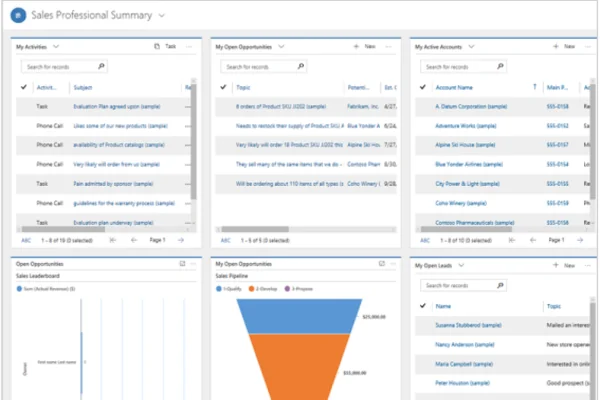
Task: Click ABC filter in My Open Opportunities footer
Action: pos(226,240)
